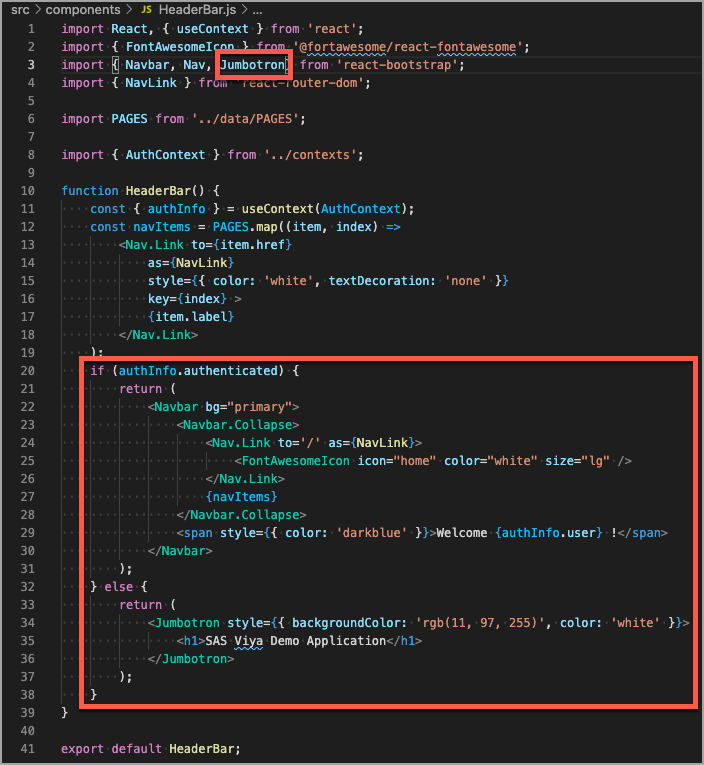This screenshot has width=704, height=765.
Task: Click 'AuthContext' in the line 8 import
Action: pyautogui.click(x=165, y=155)
